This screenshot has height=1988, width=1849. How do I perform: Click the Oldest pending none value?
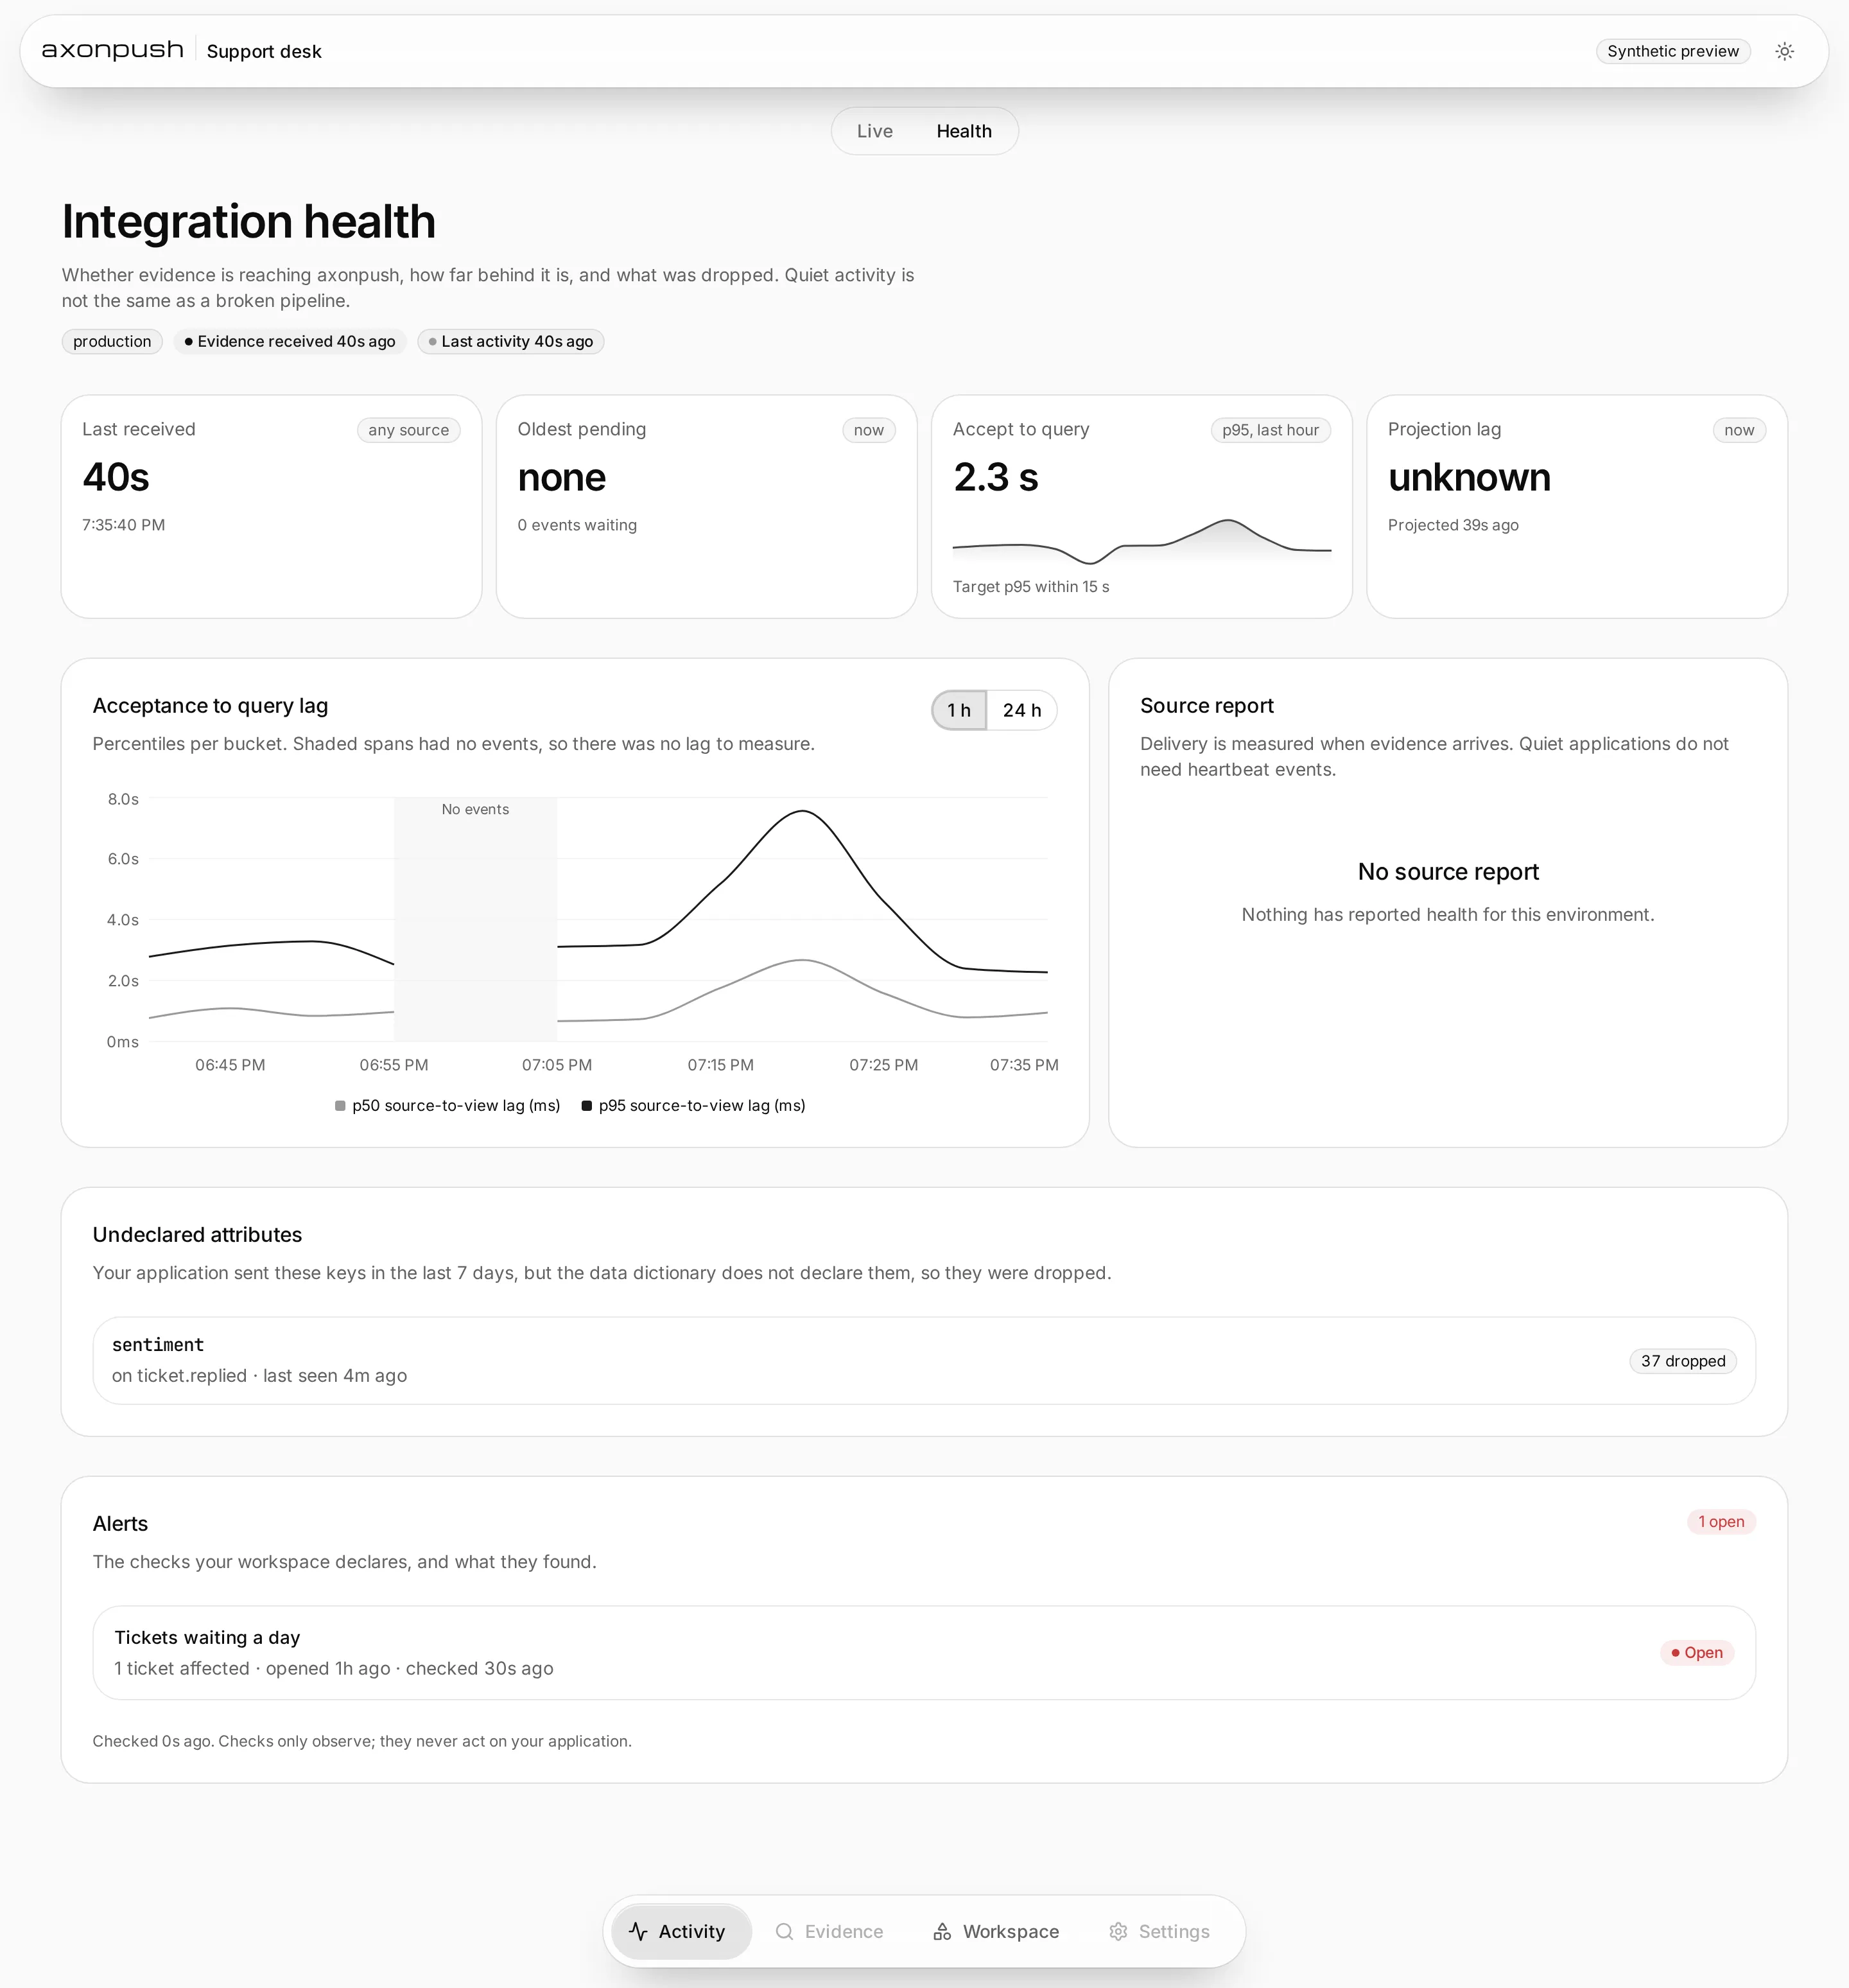point(562,477)
